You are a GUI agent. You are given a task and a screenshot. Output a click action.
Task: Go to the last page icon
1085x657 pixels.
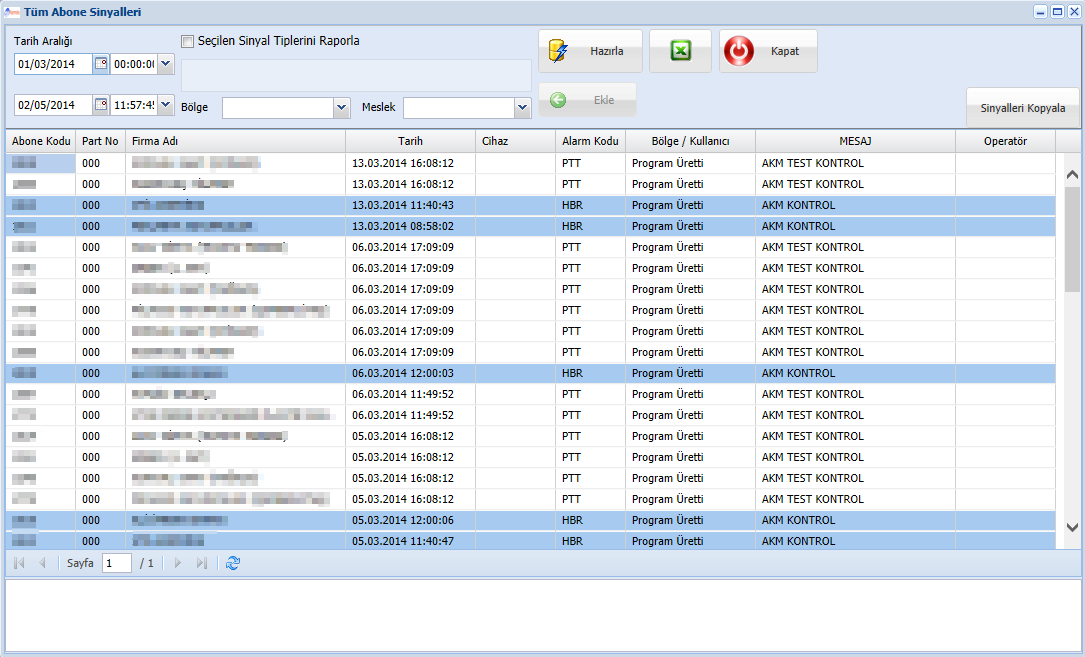201,563
